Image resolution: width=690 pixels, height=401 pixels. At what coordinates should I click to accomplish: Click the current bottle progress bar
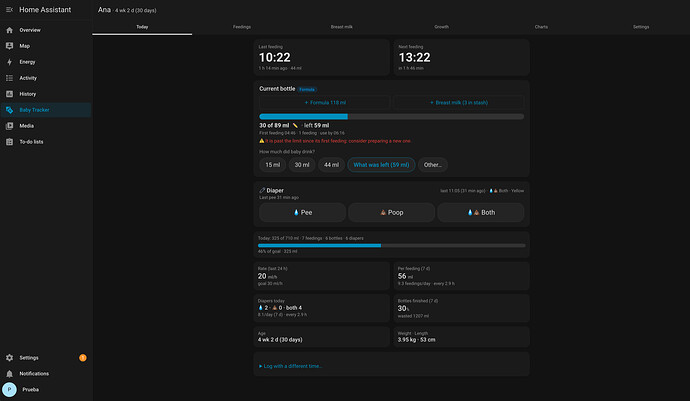[x=392, y=117]
